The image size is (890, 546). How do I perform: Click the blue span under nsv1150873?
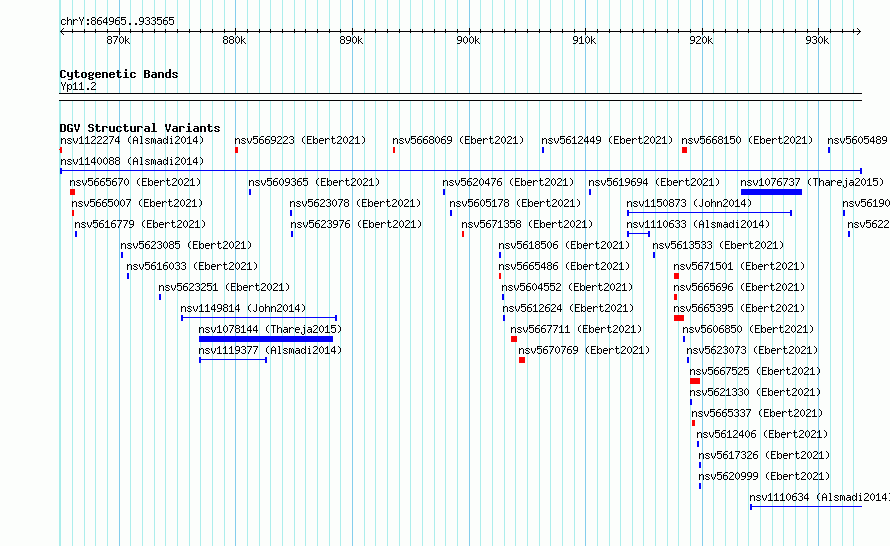(x=710, y=213)
